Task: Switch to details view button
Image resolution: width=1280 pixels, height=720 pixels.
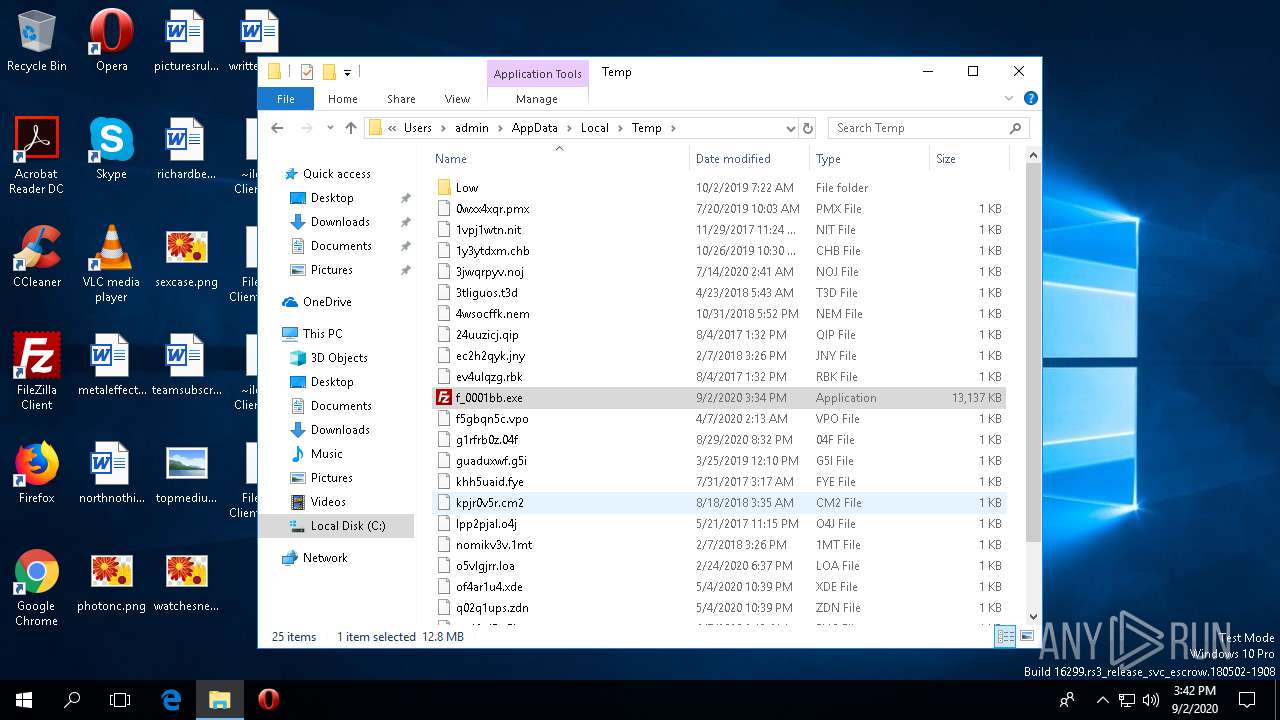Action: coord(1006,637)
